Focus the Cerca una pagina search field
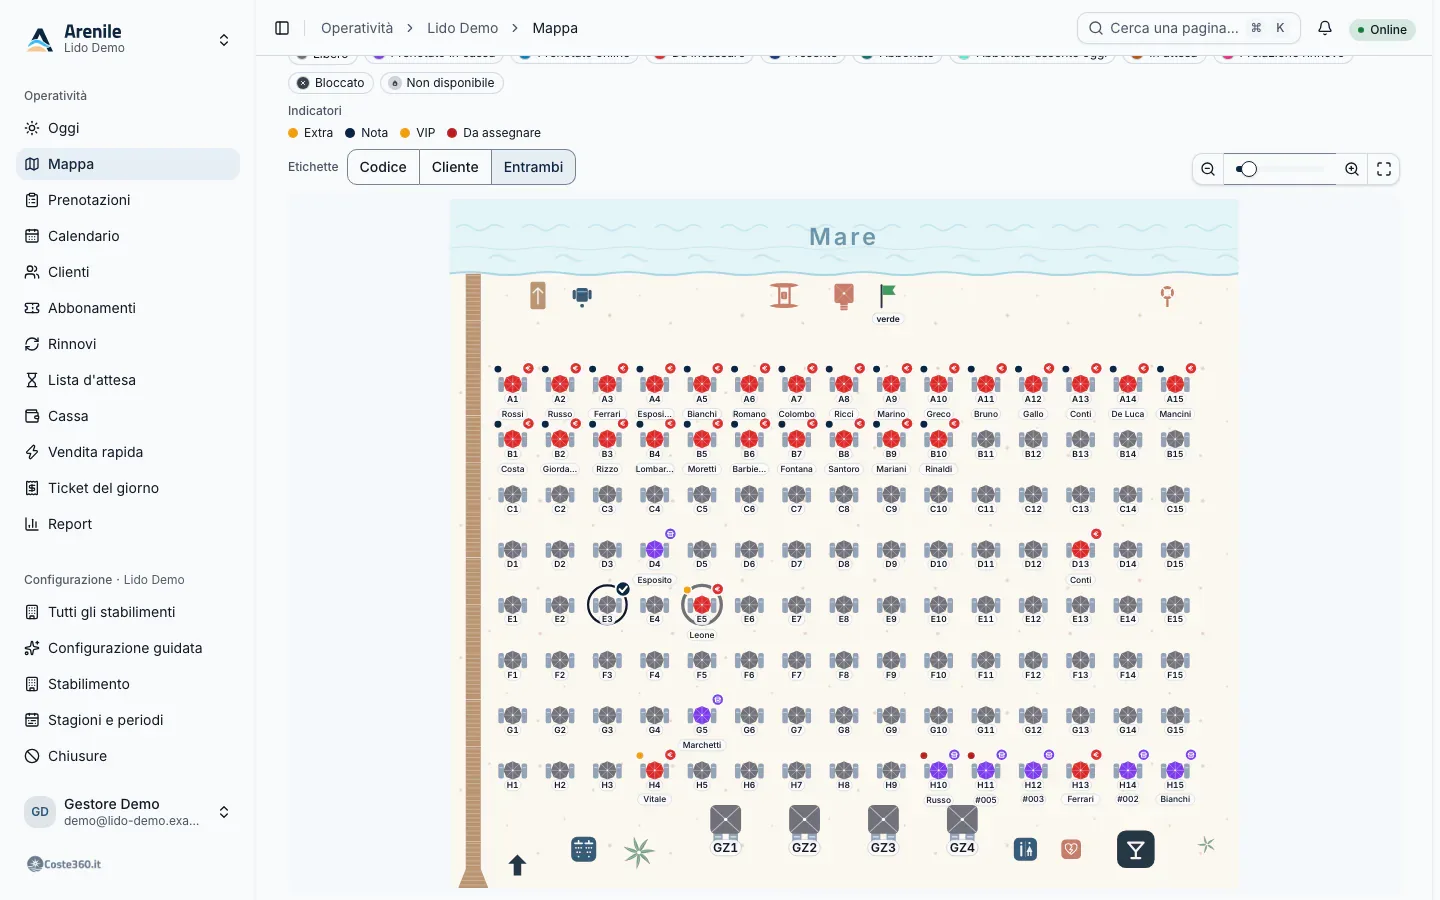Screen dimensions: 1440x900 1189,28
